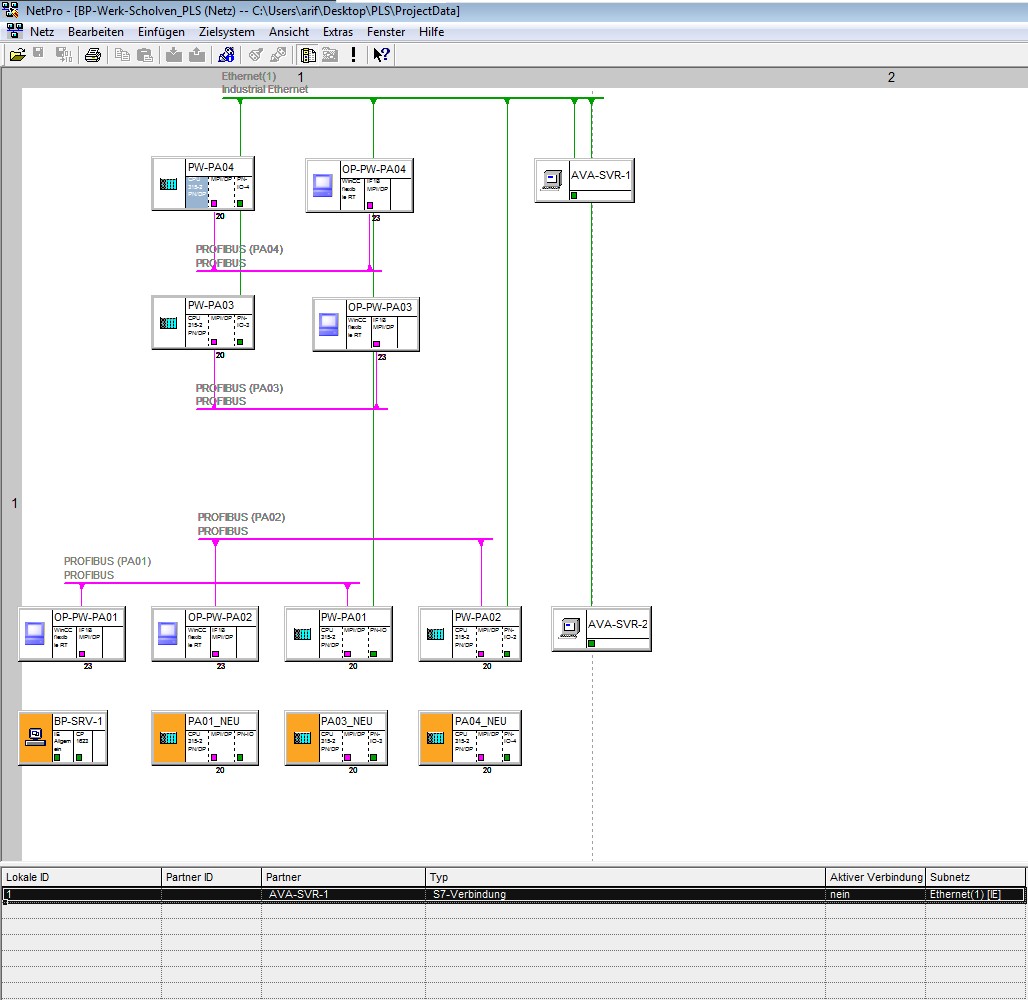Click the context Help arrow-question icon
The image size is (1028, 1000).
click(382, 55)
